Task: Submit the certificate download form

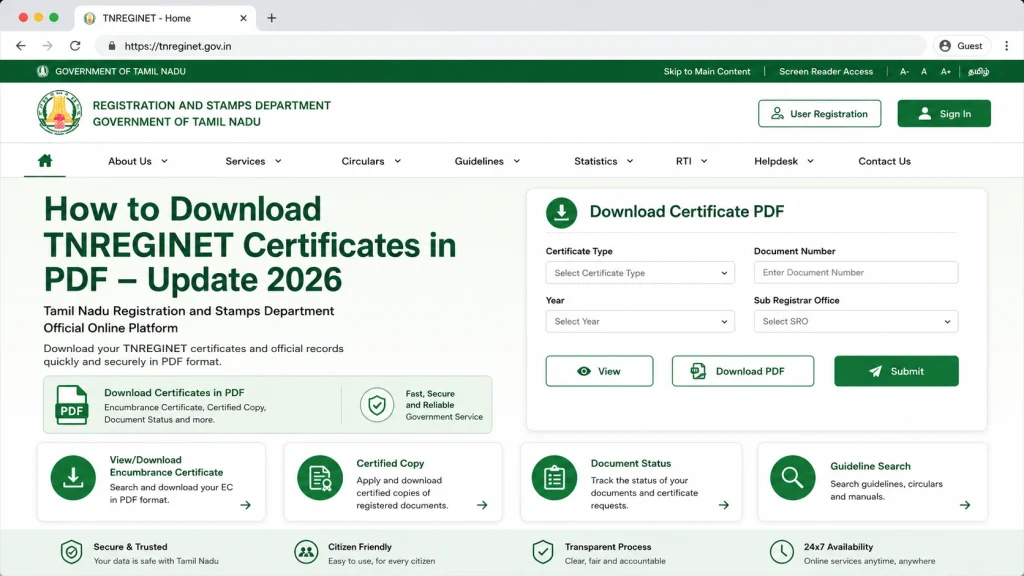Action: (896, 371)
